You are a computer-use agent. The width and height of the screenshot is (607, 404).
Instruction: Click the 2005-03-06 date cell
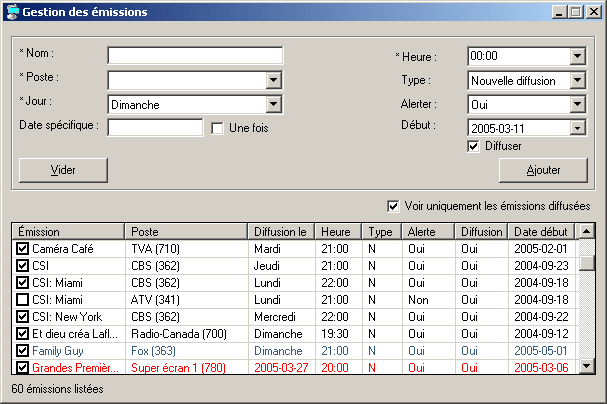pos(541,367)
